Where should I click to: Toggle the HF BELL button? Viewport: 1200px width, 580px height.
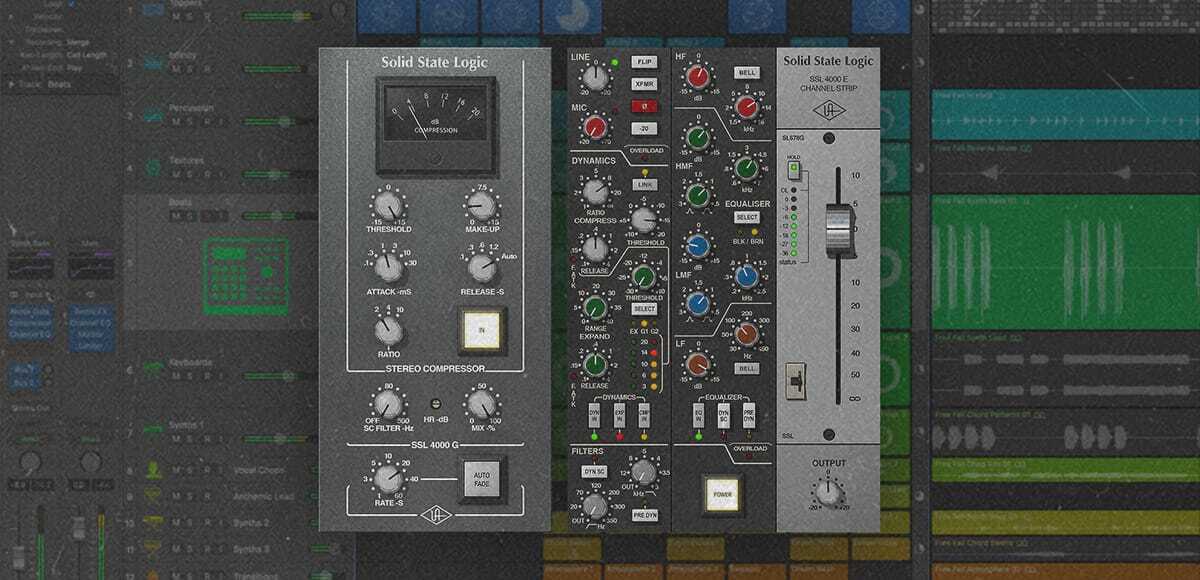[x=746, y=72]
